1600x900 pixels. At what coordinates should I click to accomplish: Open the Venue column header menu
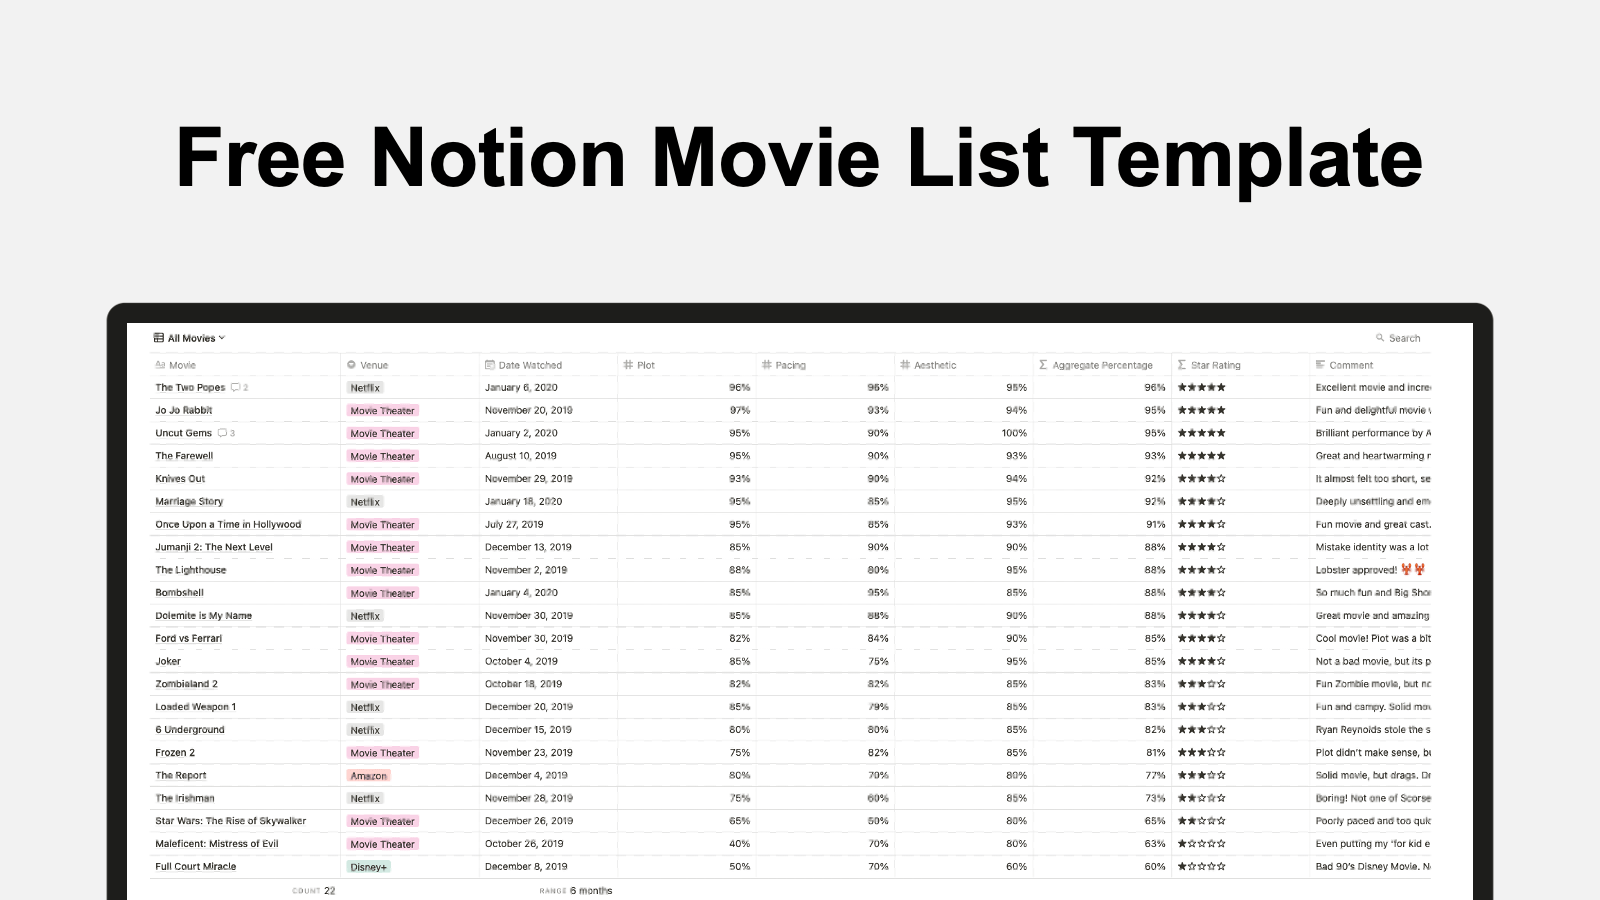click(410, 365)
